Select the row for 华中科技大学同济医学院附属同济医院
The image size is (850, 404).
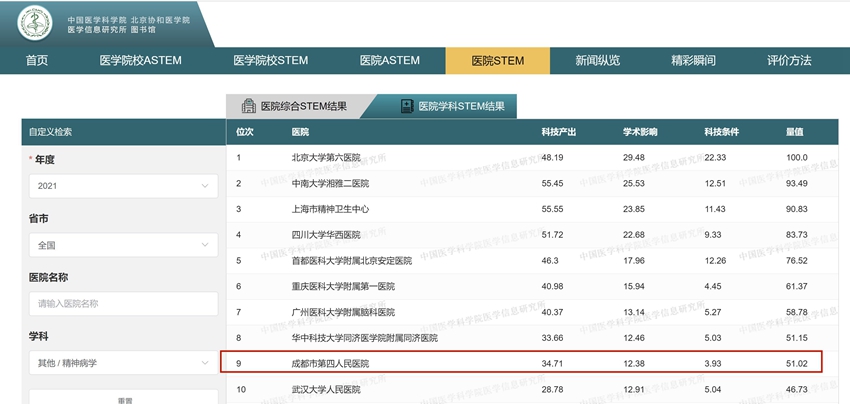(532, 338)
